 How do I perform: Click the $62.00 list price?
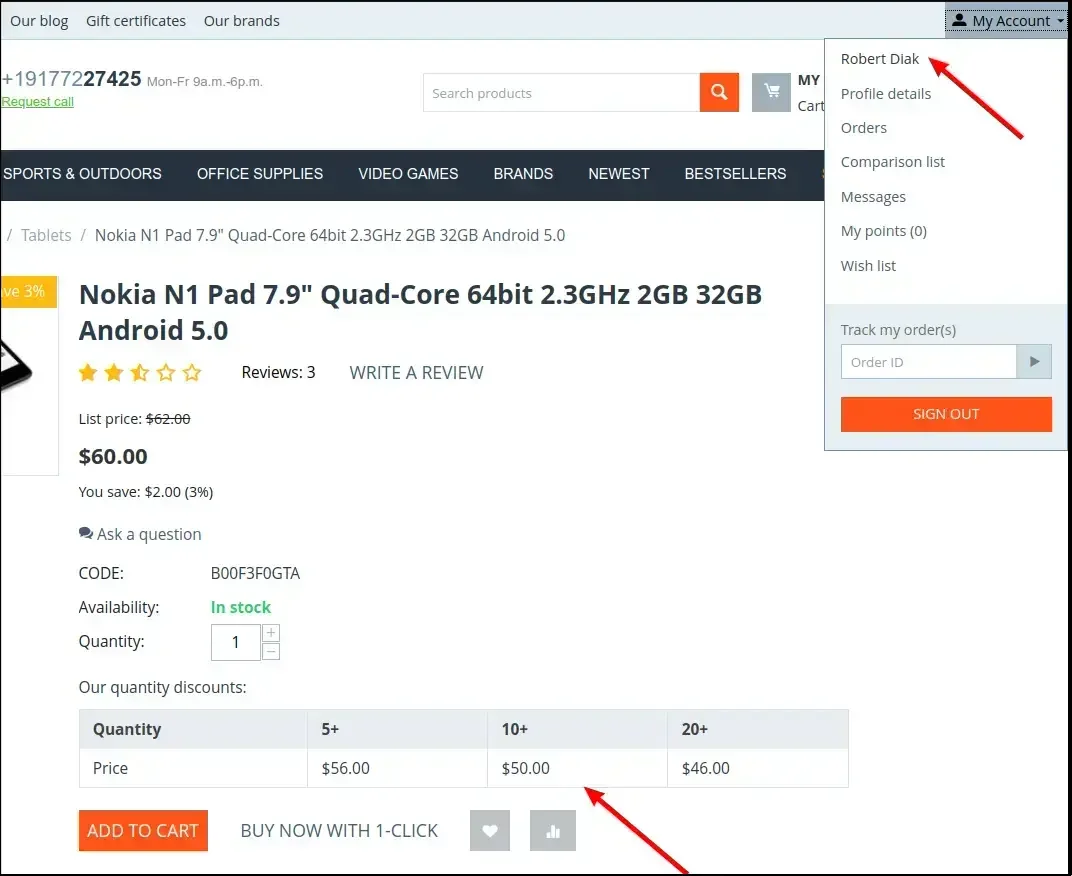pyautogui.click(x=168, y=419)
